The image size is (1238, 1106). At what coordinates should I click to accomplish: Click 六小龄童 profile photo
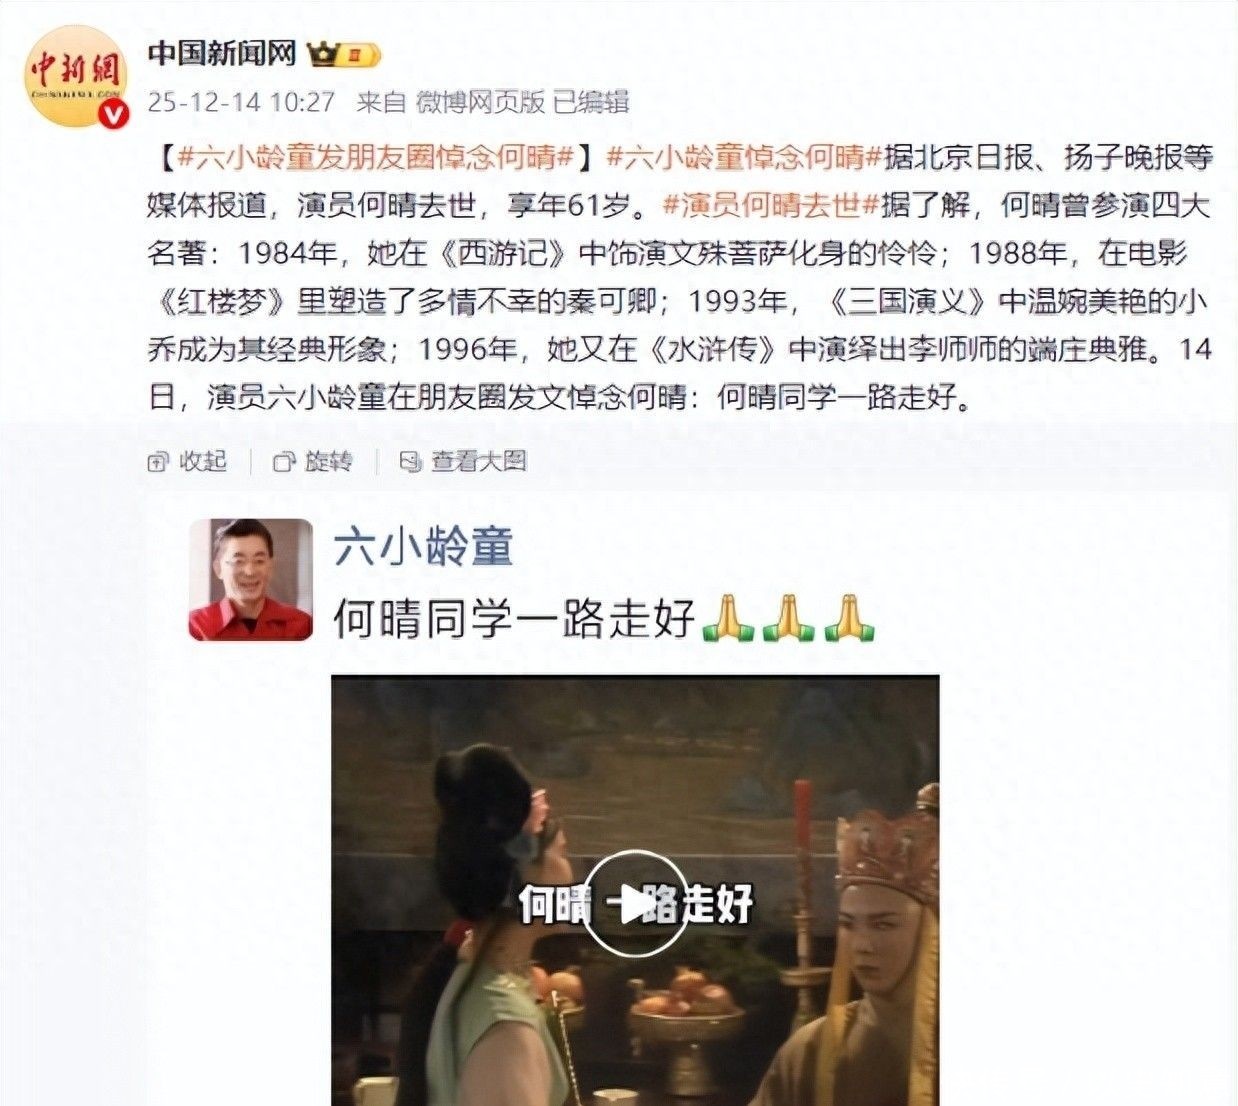pos(251,580)
